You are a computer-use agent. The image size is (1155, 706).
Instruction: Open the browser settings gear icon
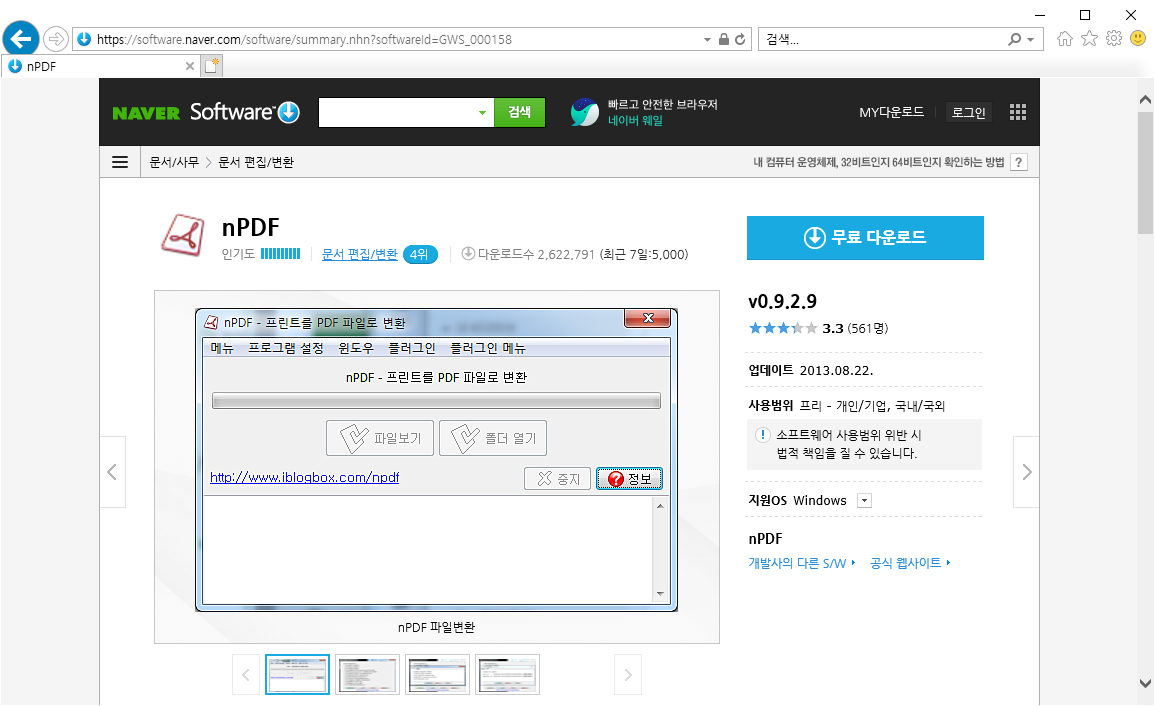click(x=1114, y=38)
